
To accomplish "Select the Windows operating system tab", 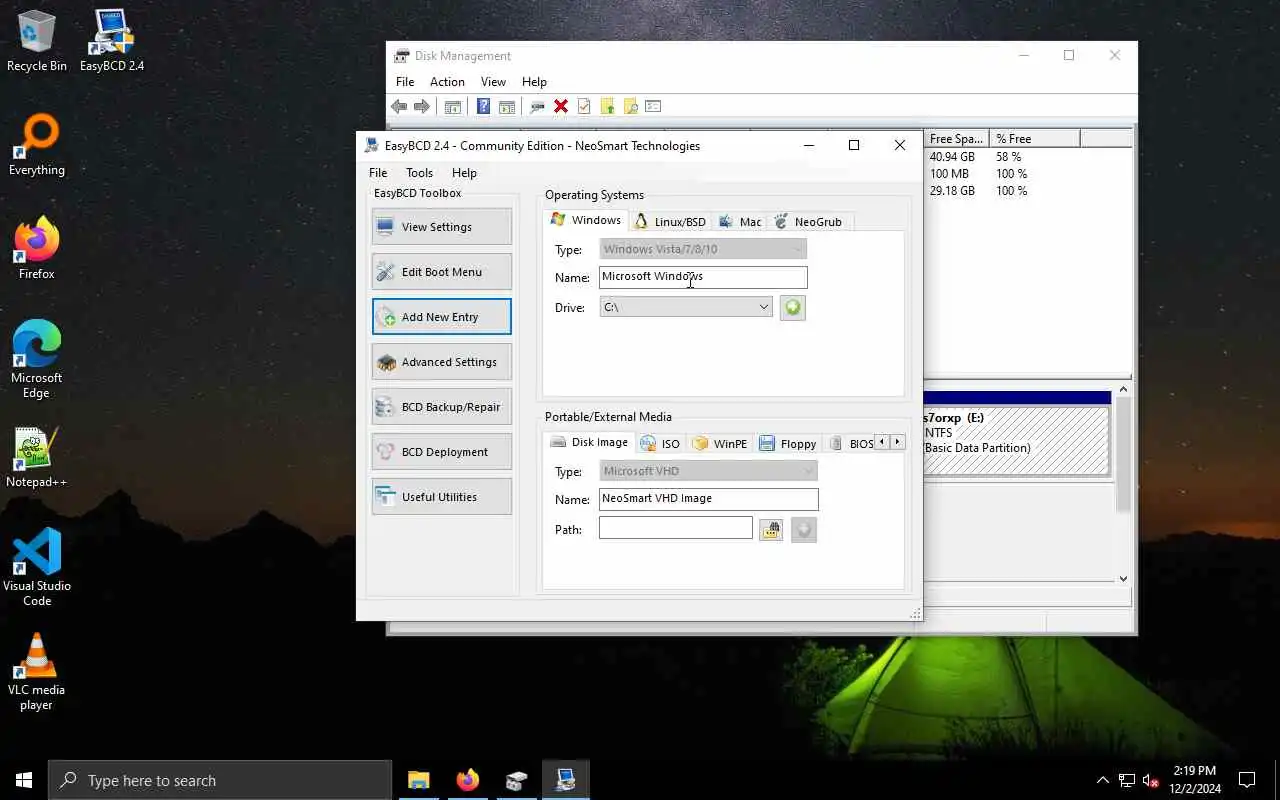I will click(x=586, y=220).
